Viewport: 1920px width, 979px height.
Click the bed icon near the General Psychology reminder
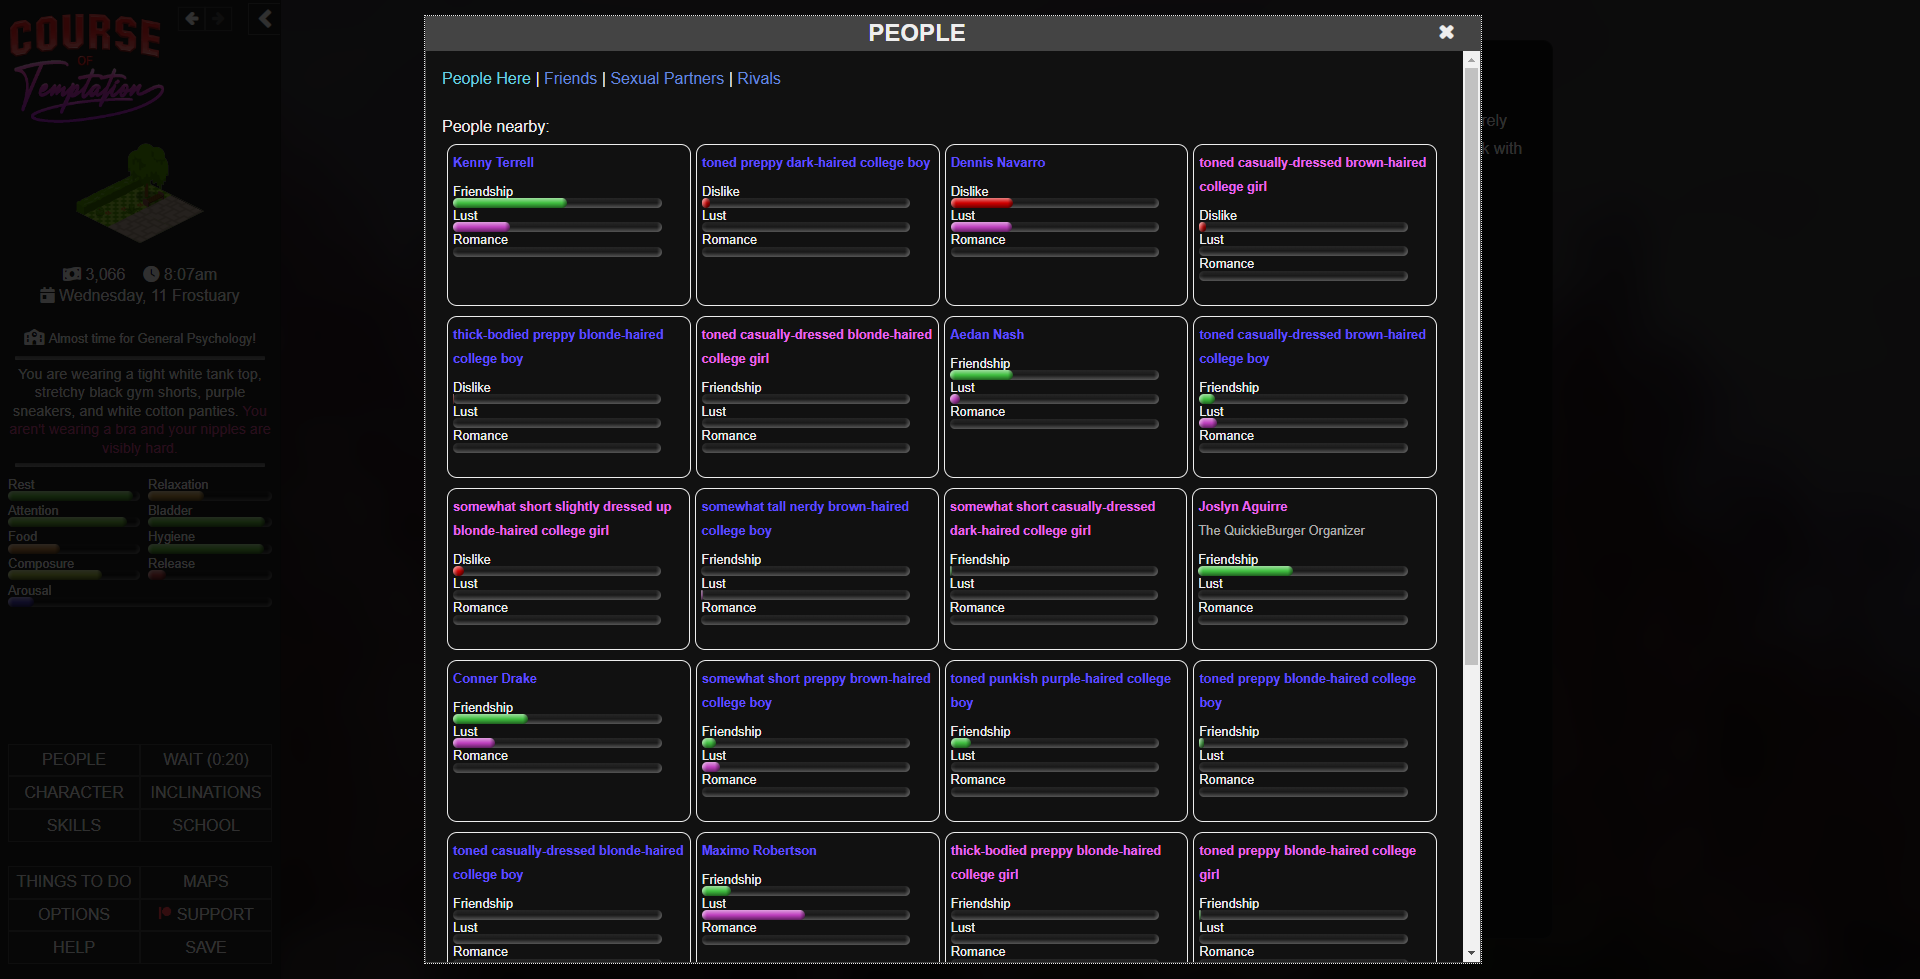(33, 338)
